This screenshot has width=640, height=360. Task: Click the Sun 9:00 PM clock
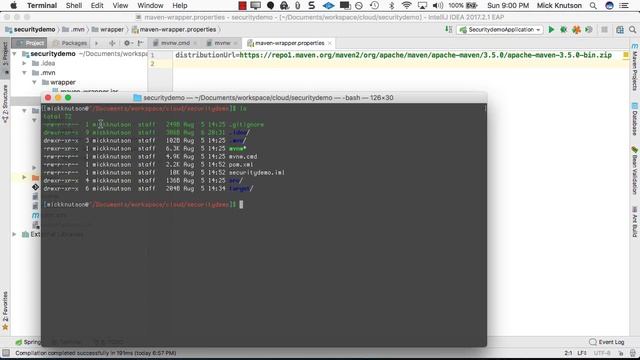pos(508,6)
